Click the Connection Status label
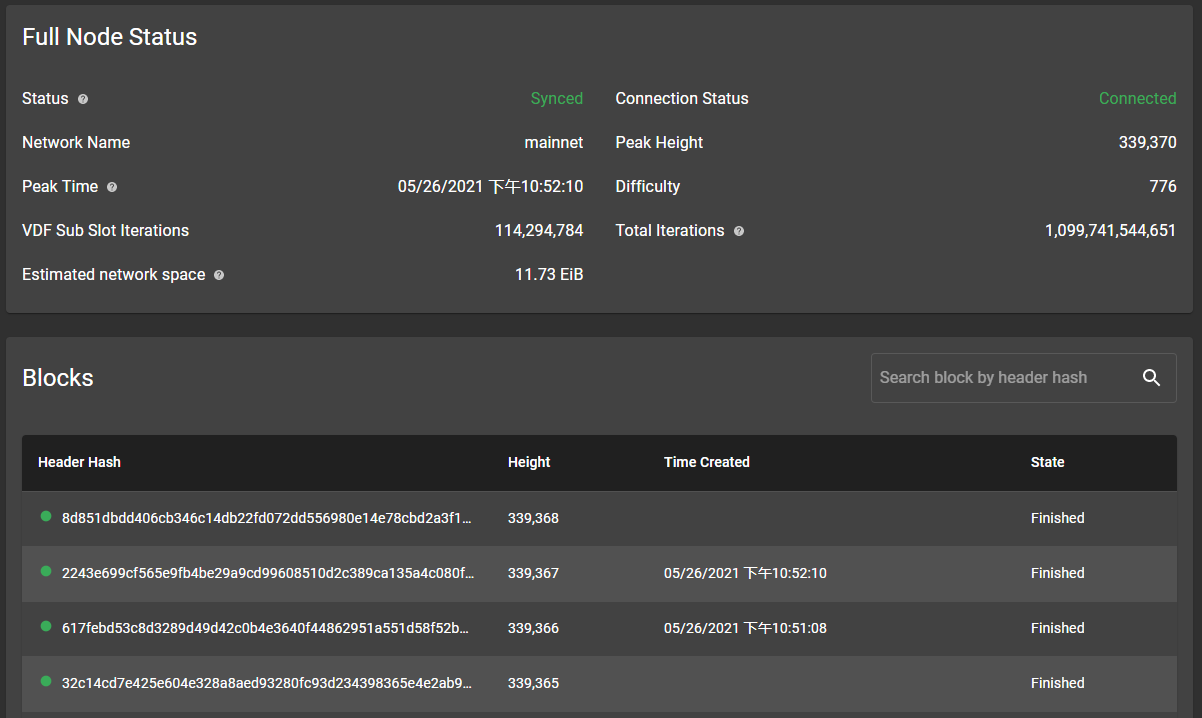 click(682, 99)
